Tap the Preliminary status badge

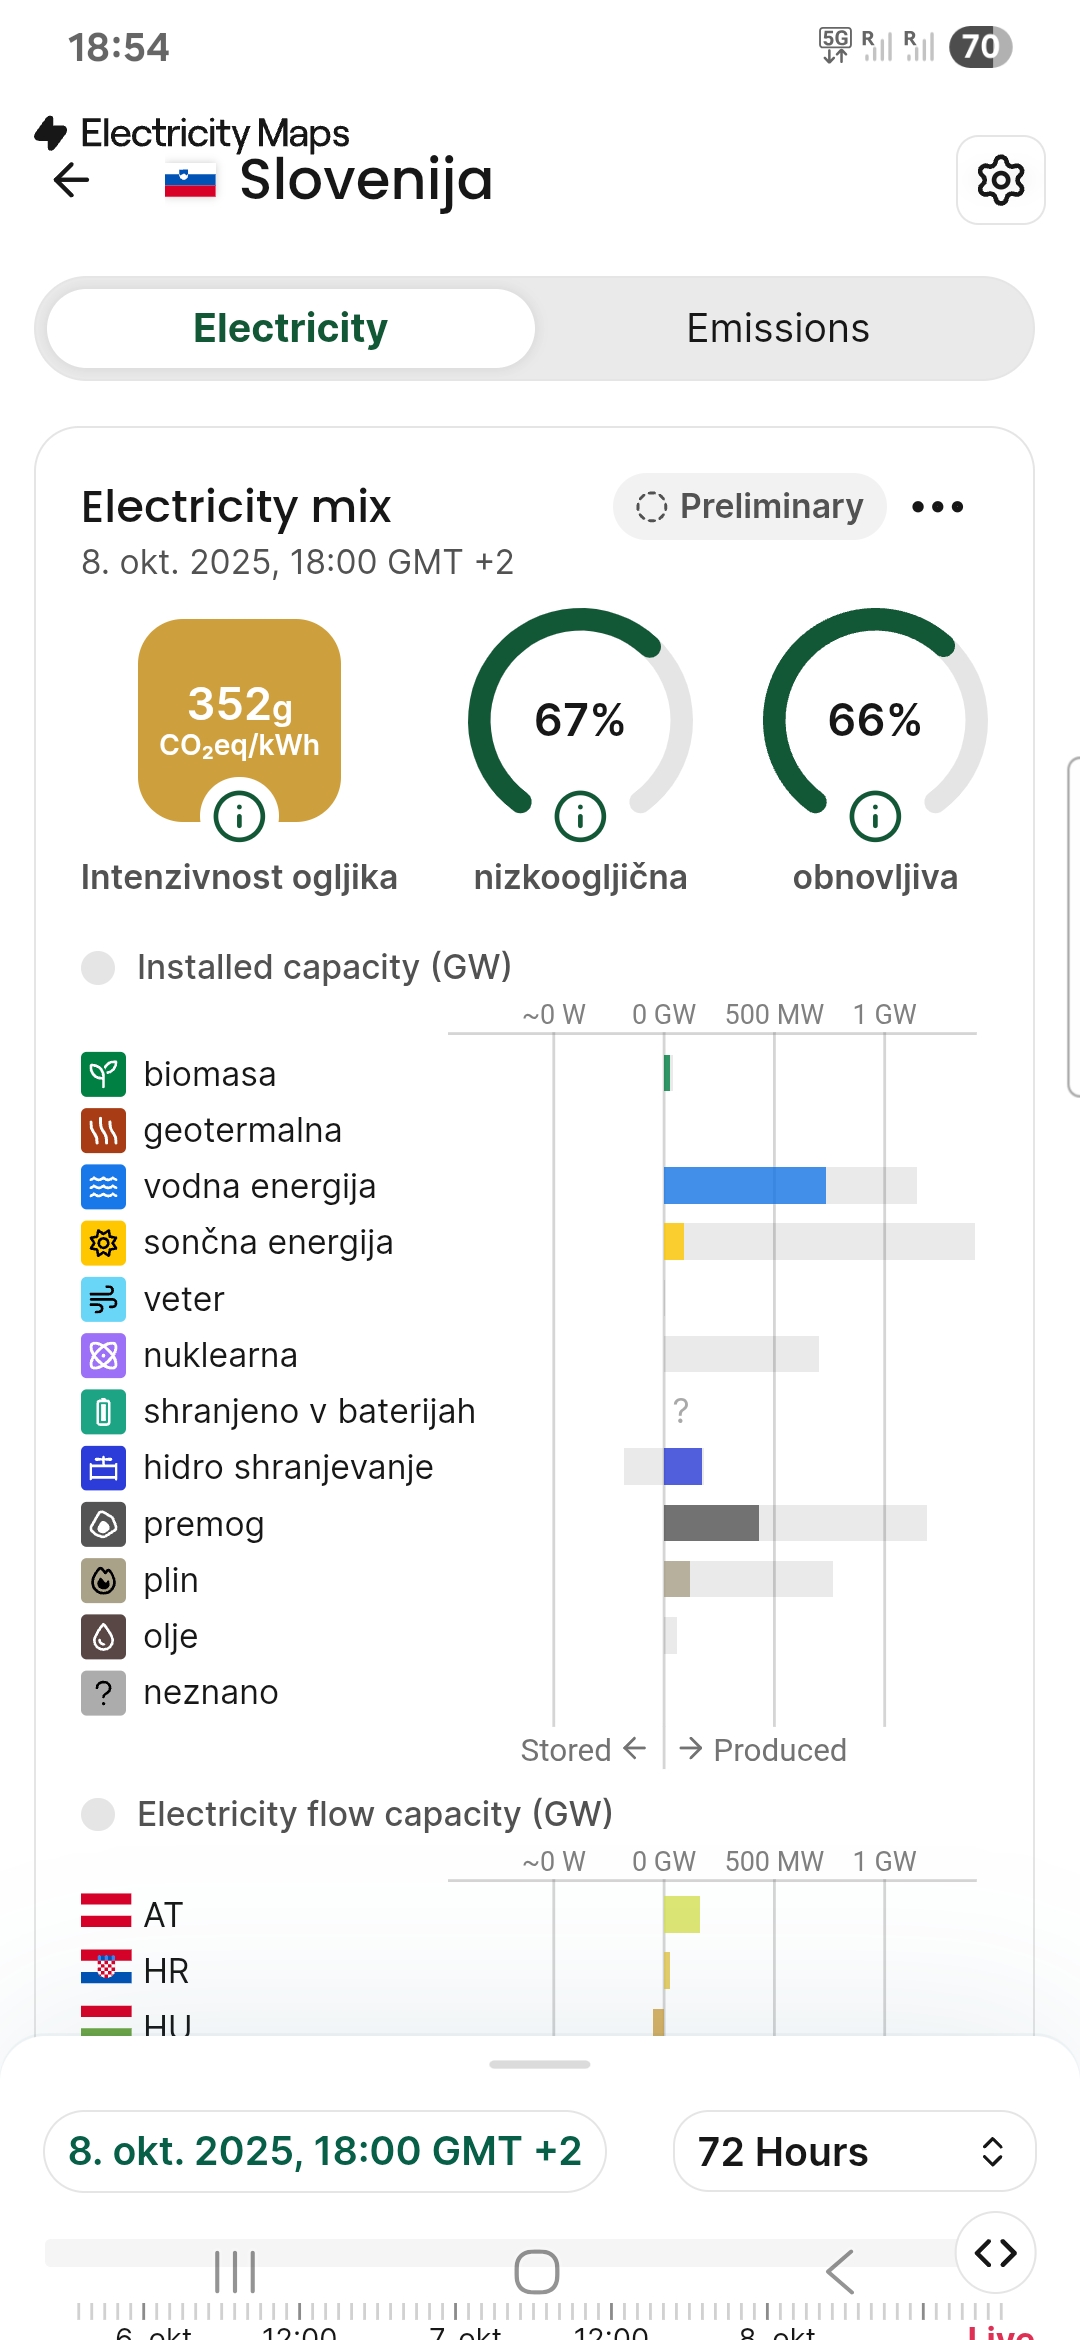tap(750, 507)
